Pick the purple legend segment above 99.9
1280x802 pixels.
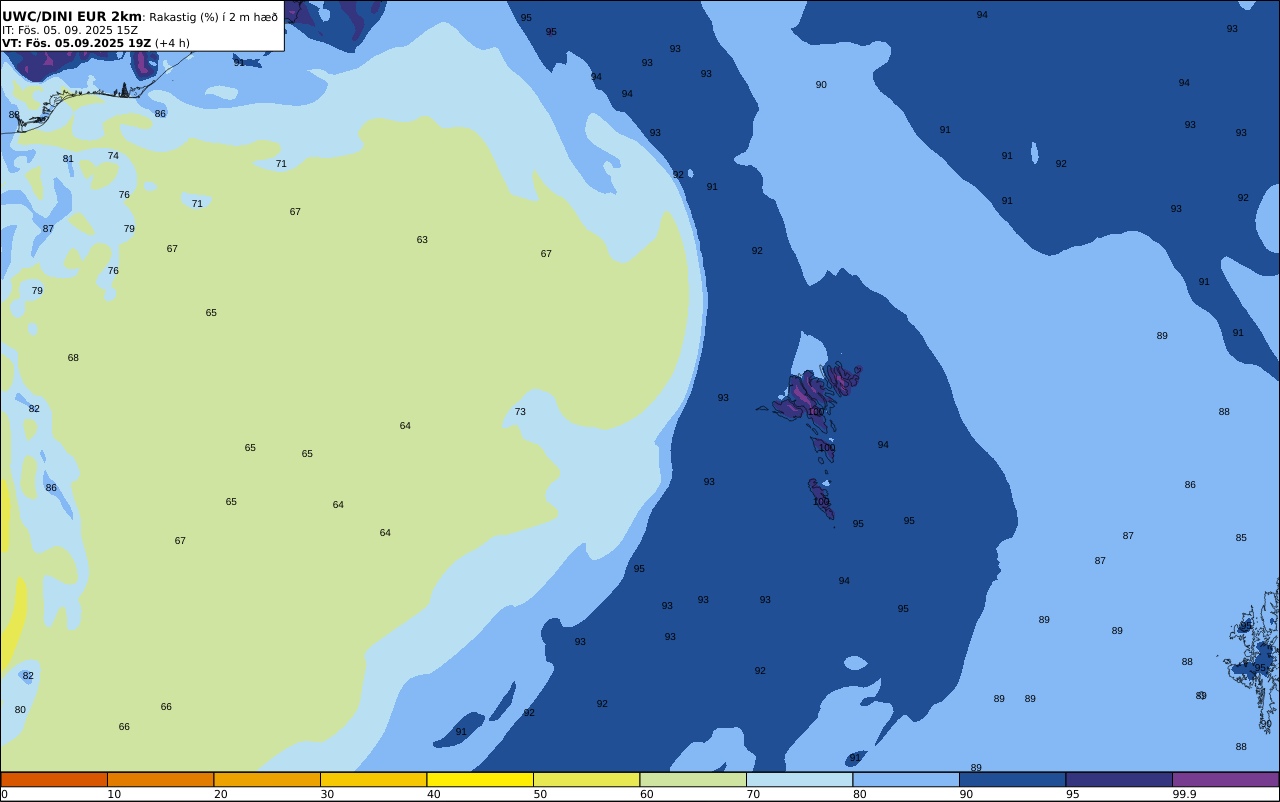coord(1225,779)
